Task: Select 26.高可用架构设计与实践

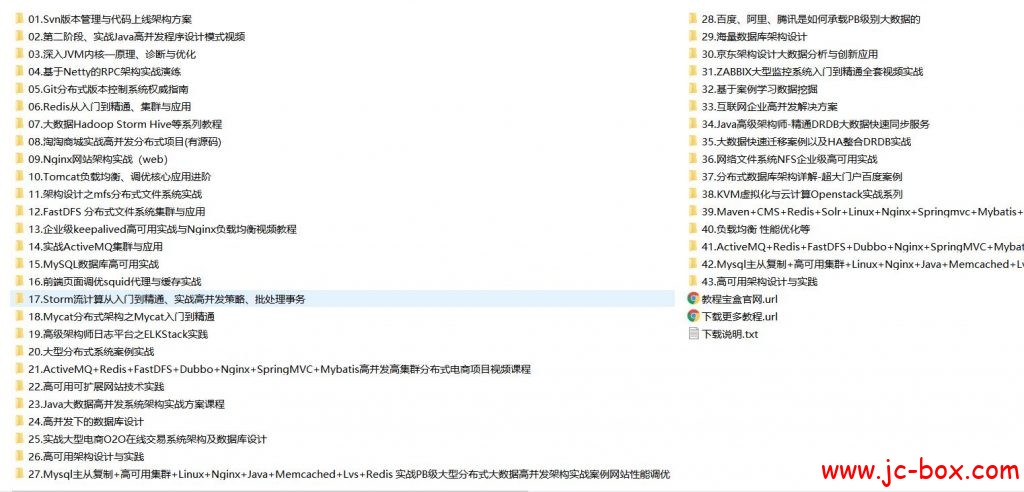Action: 86,457
